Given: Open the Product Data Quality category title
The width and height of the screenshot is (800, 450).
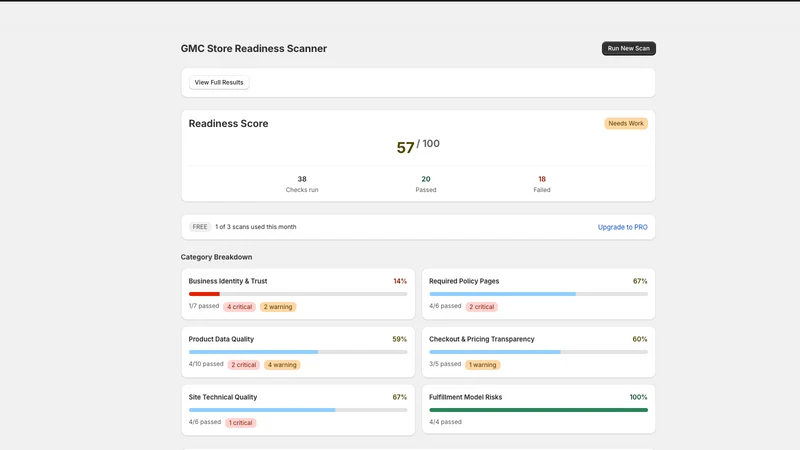Looking at the screenshot, I should click(221, 339).
